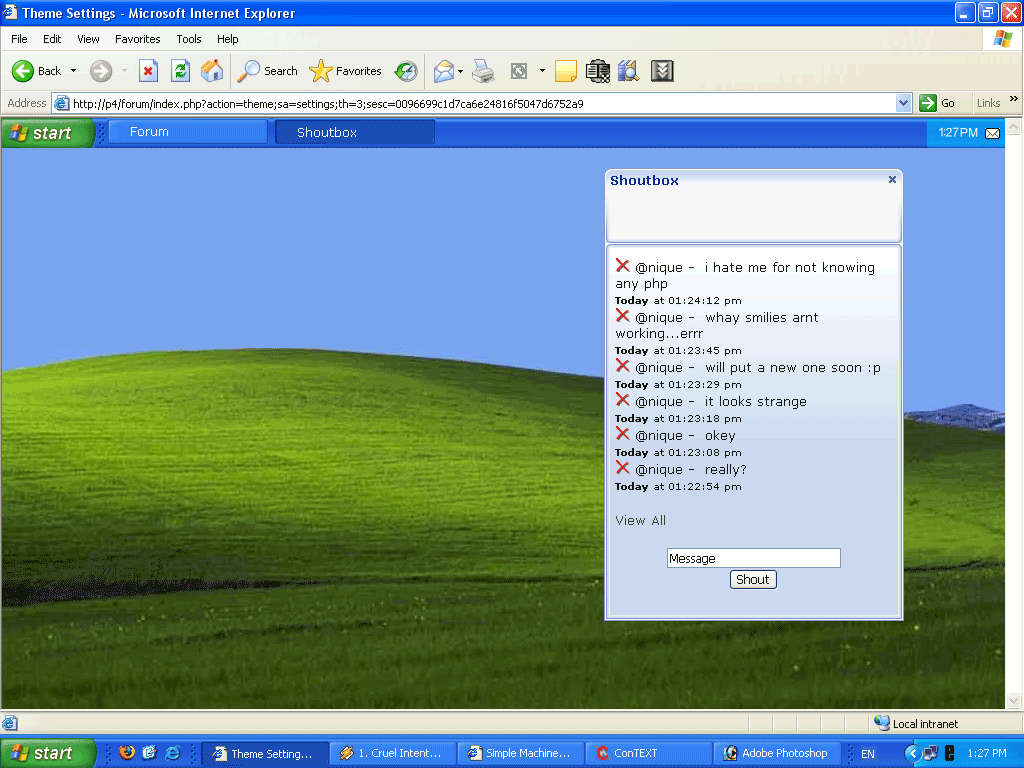
Task: Click the page scrollbar down arrow
Action: pyautogui.click(x=1014, y=701)
